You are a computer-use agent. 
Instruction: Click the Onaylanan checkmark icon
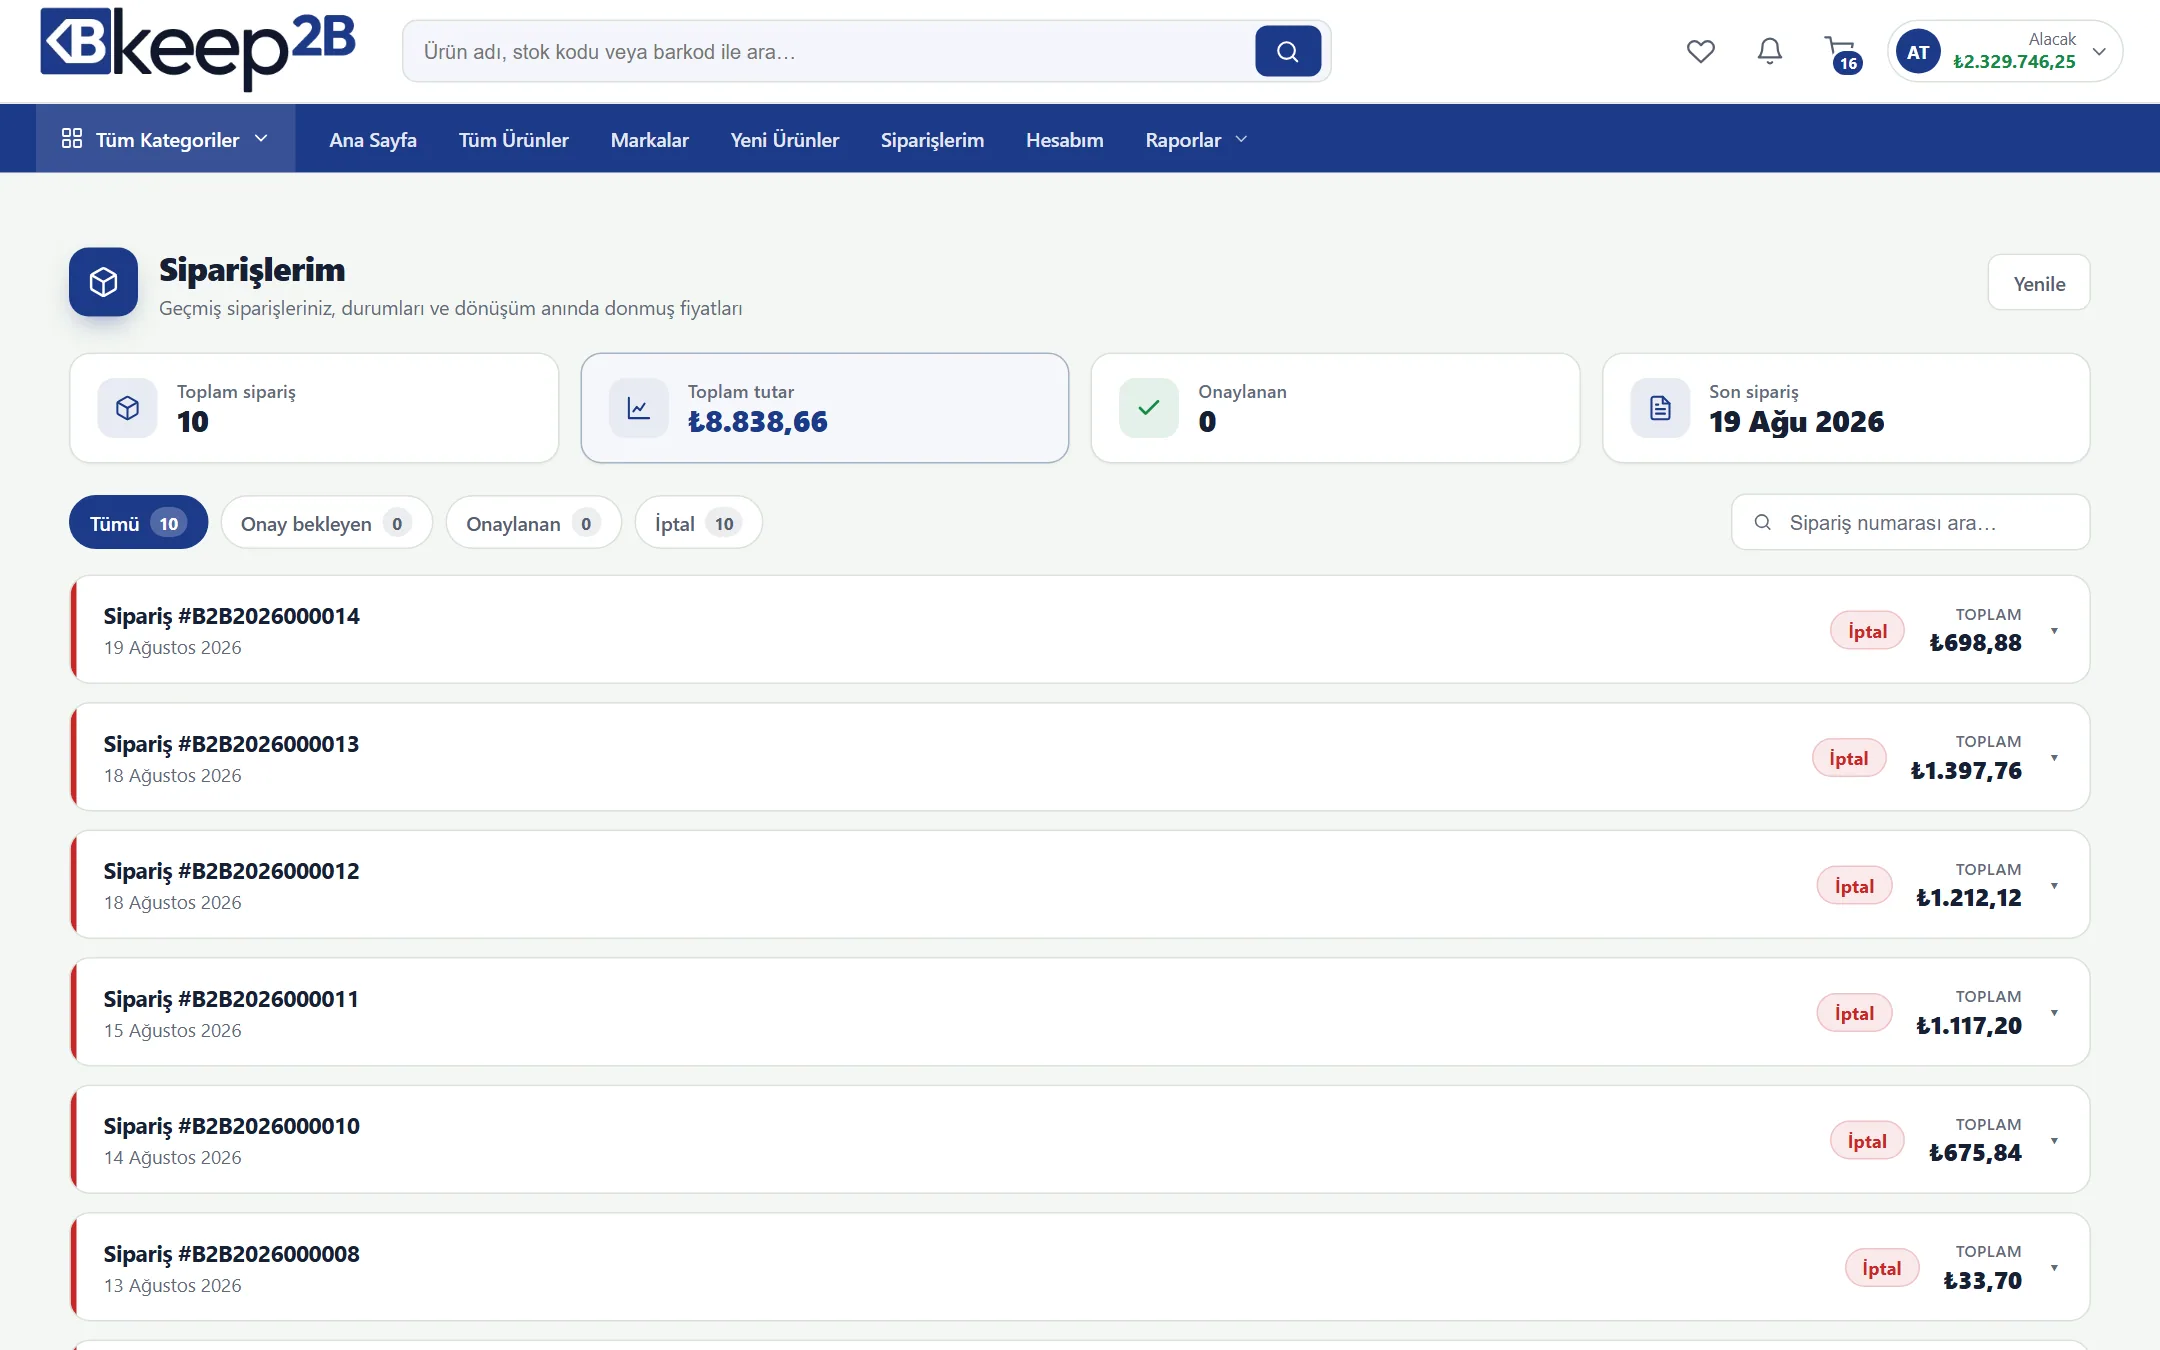click(x=1149, y=408)
